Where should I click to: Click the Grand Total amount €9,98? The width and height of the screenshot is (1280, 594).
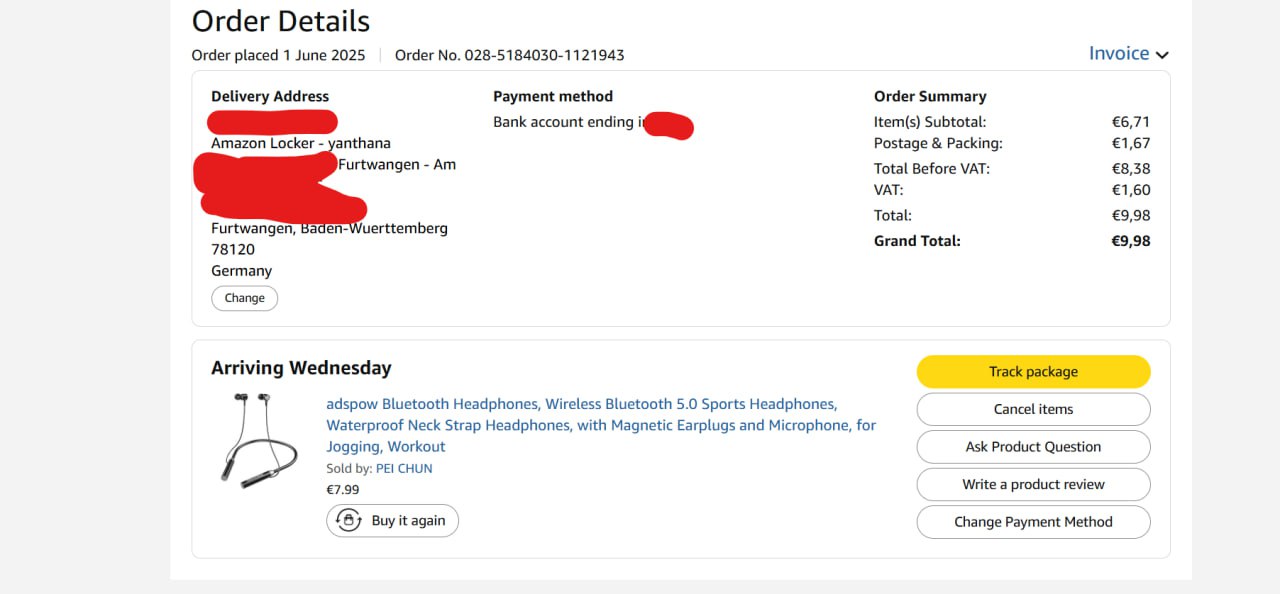(x=1130, y=241)
